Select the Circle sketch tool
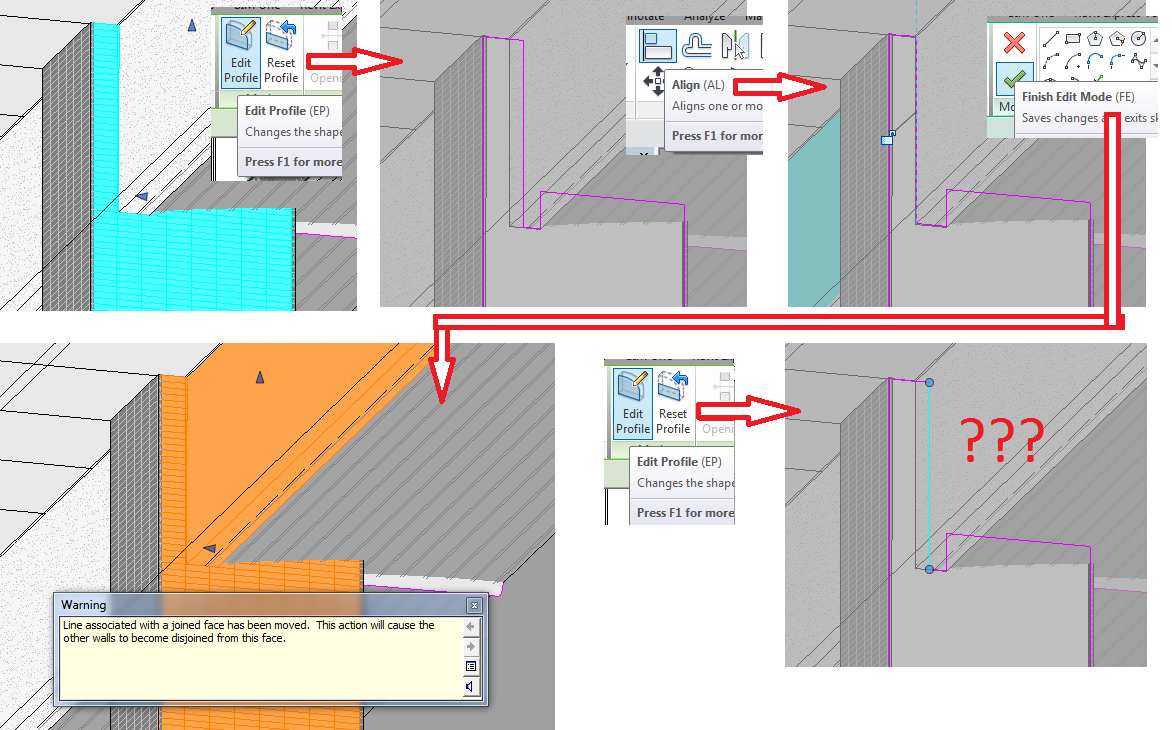This screenshot has width=1172, height=730. point(1138,38)
